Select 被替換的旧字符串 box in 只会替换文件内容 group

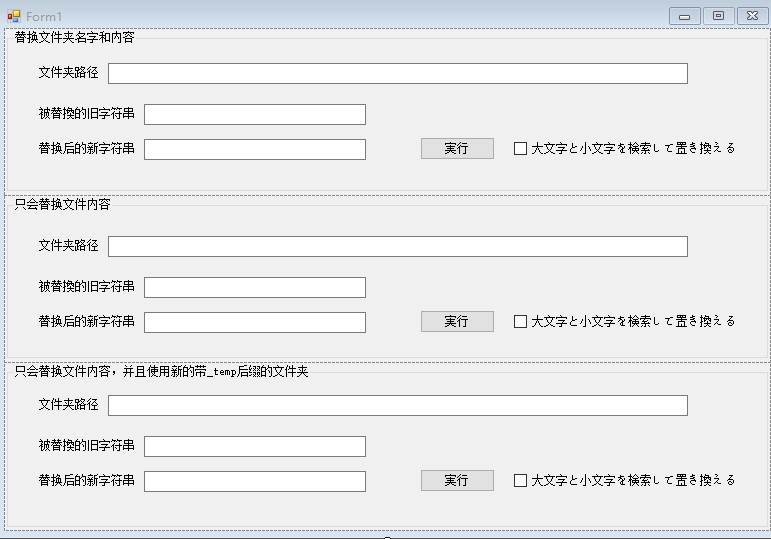click(255, 287)
